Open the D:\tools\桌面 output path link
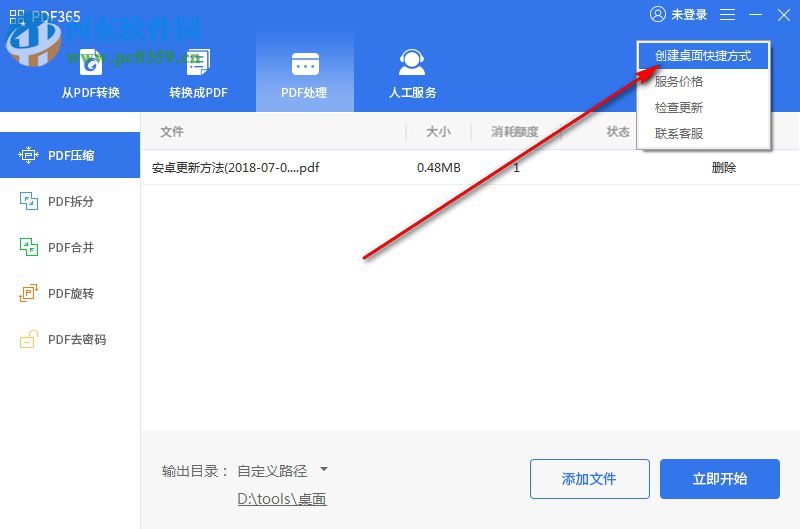The image size is (800, 529). tap(282, 498)
